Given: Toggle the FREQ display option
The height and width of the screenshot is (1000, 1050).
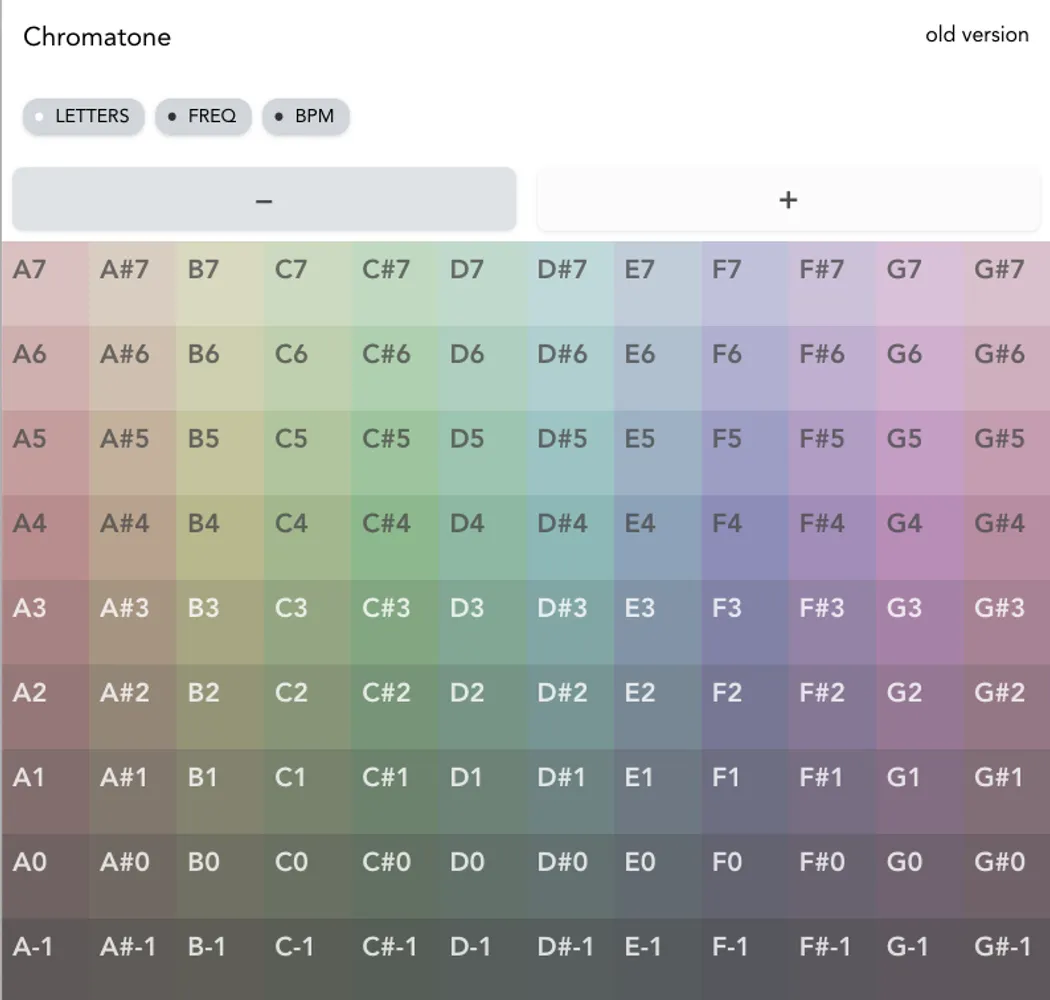Looking at the screenshot, I should 203,116.
